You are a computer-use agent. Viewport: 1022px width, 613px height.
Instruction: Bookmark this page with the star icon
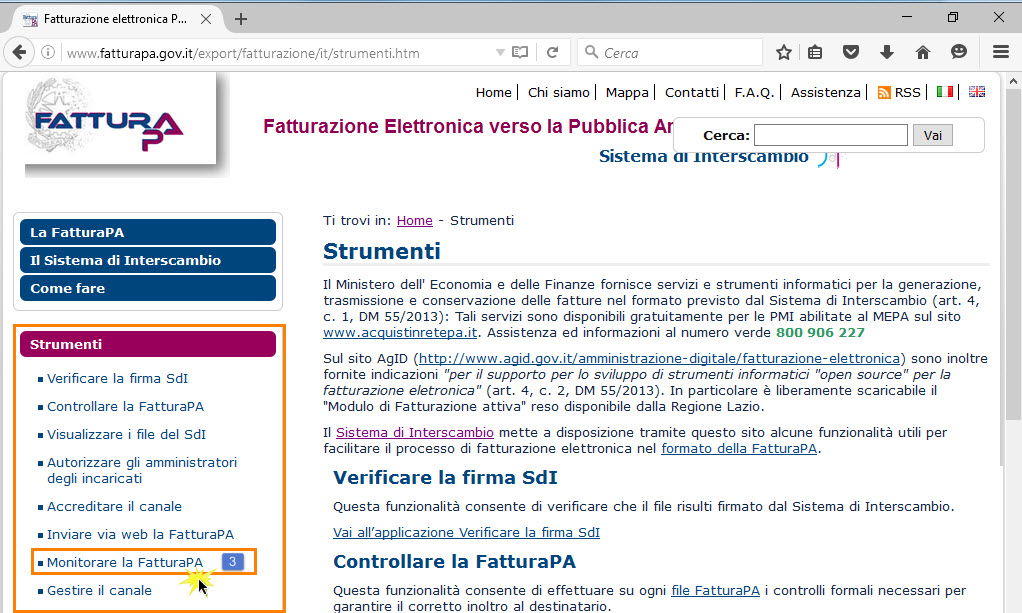pos(783,52)
